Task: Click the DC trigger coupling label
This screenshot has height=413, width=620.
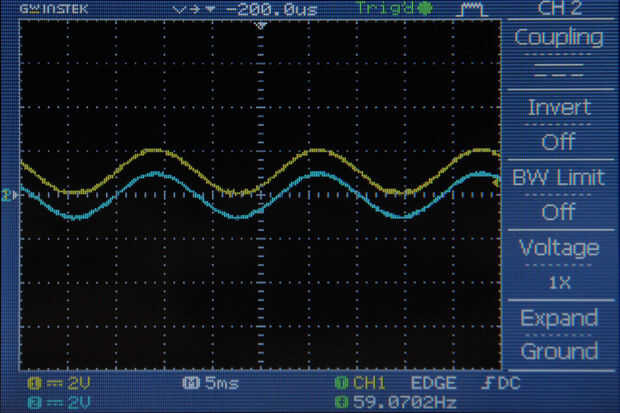Action: tap(508, 383)
